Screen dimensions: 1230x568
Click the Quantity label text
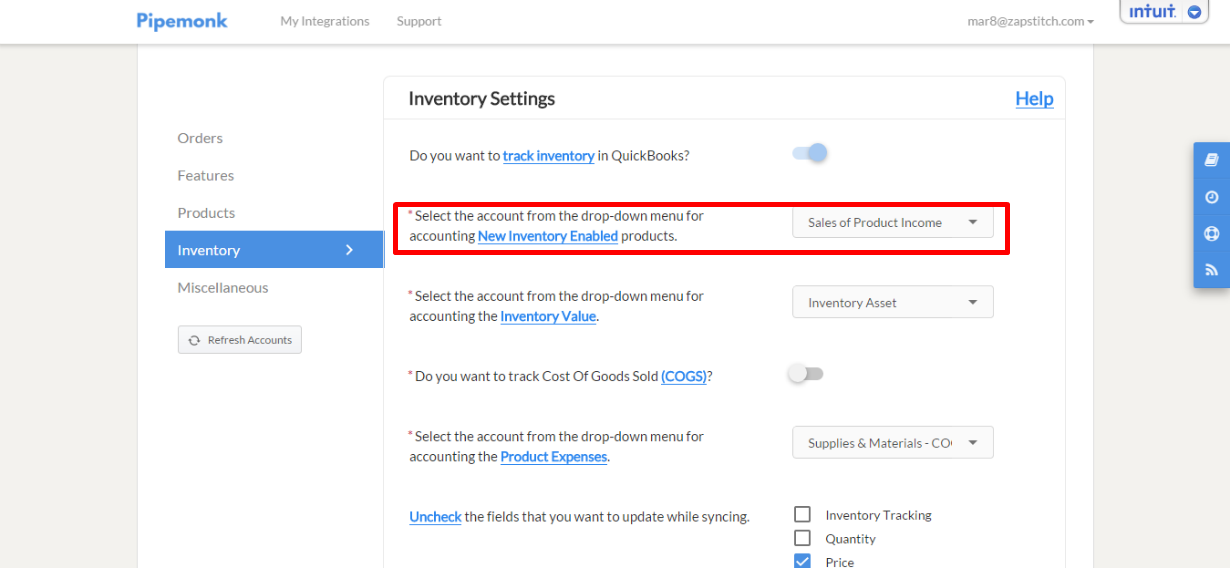[850, 539]
